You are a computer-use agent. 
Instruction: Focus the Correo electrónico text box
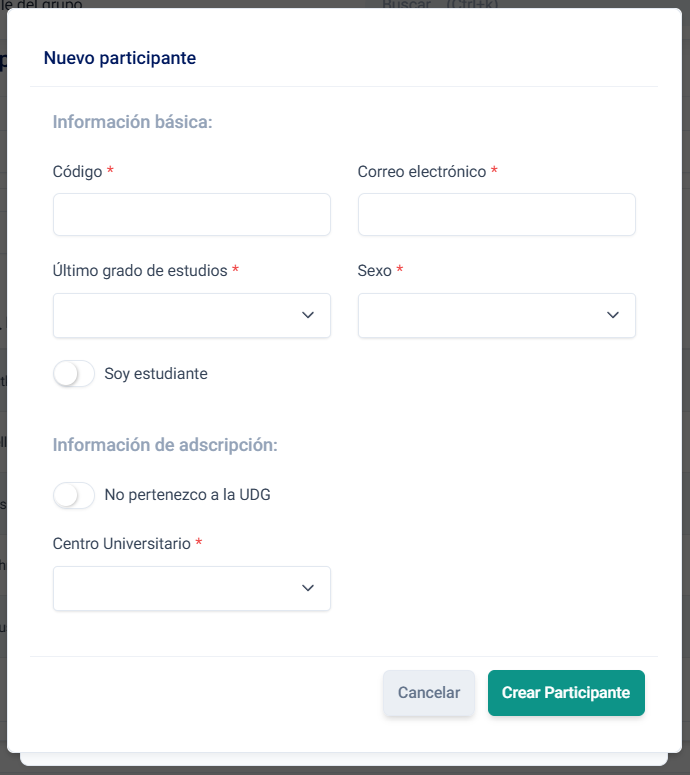496,215
